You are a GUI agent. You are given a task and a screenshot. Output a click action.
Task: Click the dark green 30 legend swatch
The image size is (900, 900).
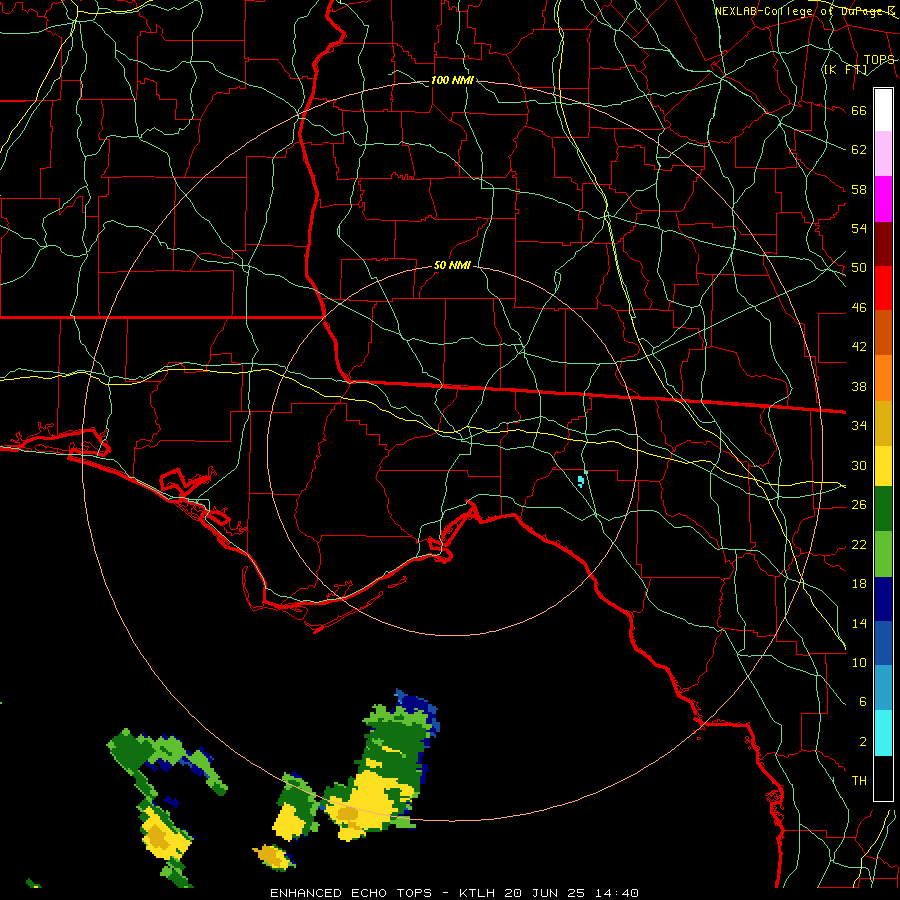coord(883,509)
